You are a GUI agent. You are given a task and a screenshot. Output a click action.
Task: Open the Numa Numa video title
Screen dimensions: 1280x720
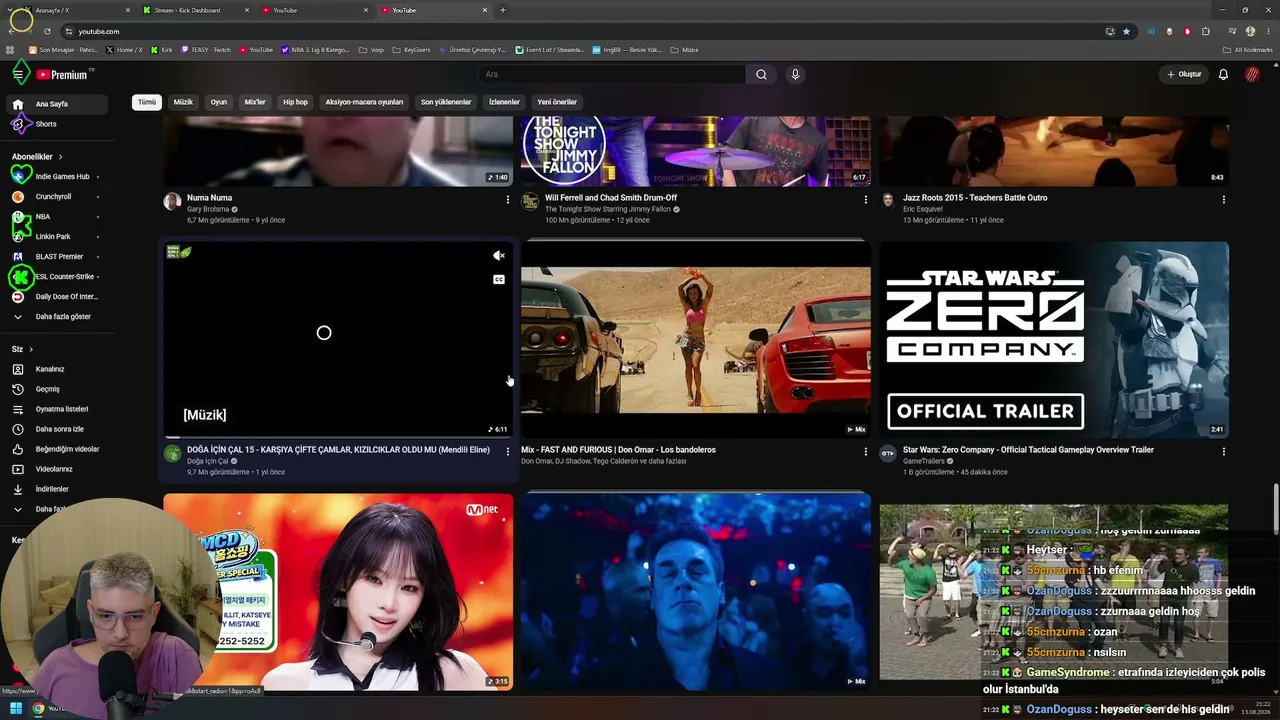(209, 198)
